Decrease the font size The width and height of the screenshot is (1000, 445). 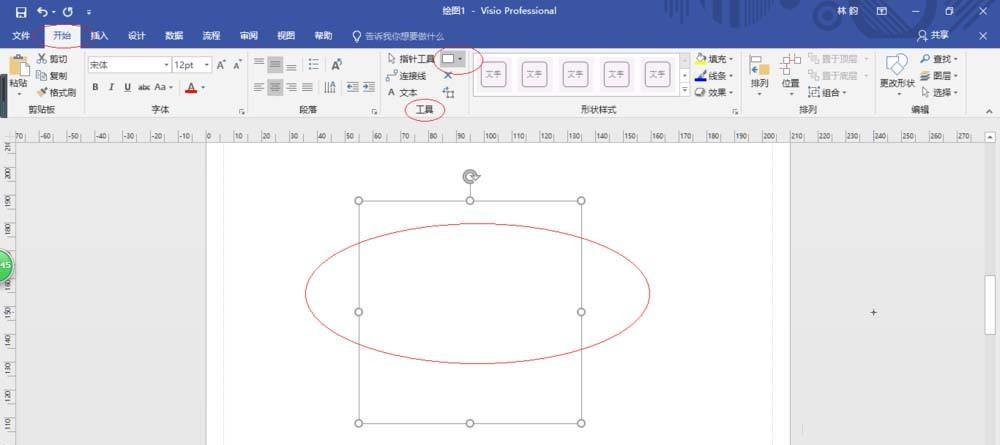coord(237,65)
